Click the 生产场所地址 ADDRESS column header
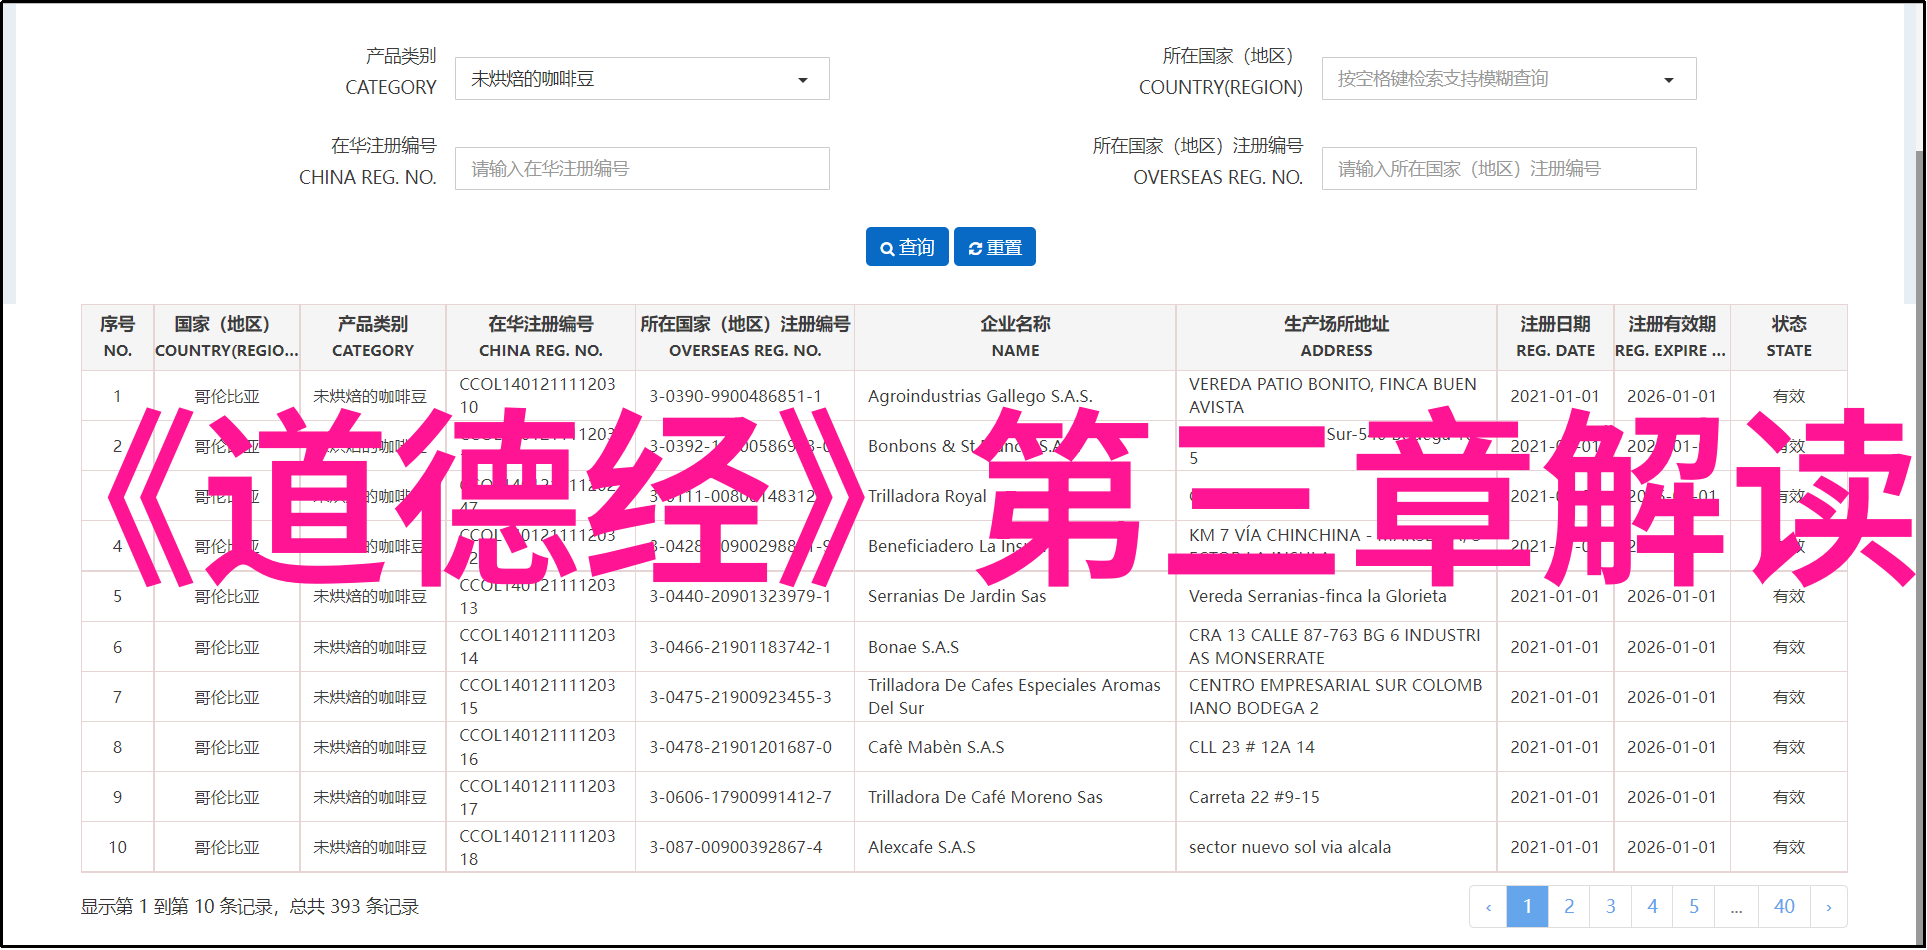Screen dimensions: 1927x950 [x=1336, y=337]
